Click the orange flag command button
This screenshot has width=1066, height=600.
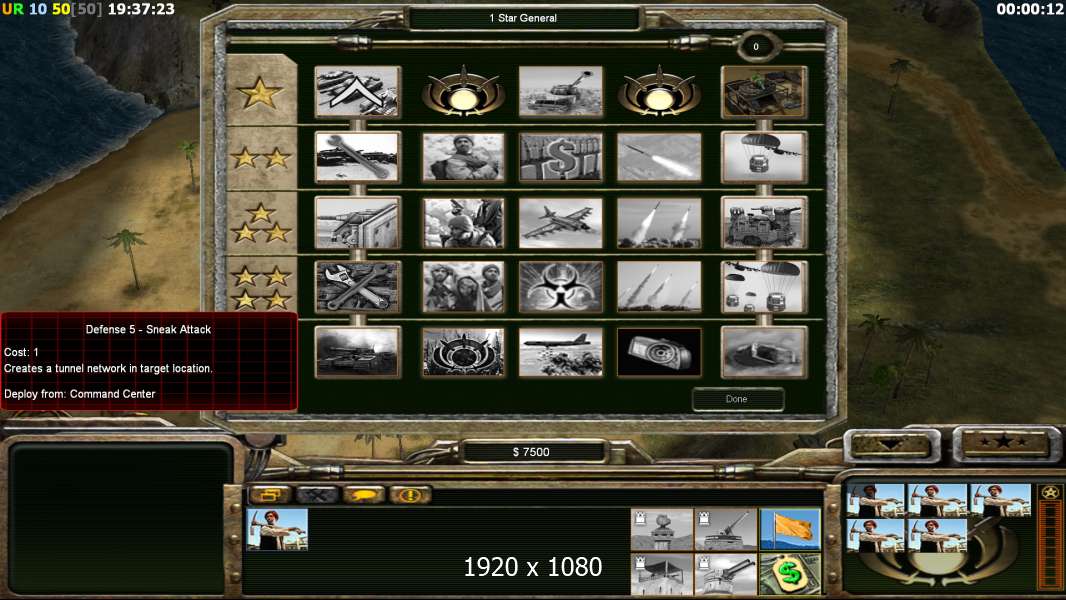click(790, 529)
